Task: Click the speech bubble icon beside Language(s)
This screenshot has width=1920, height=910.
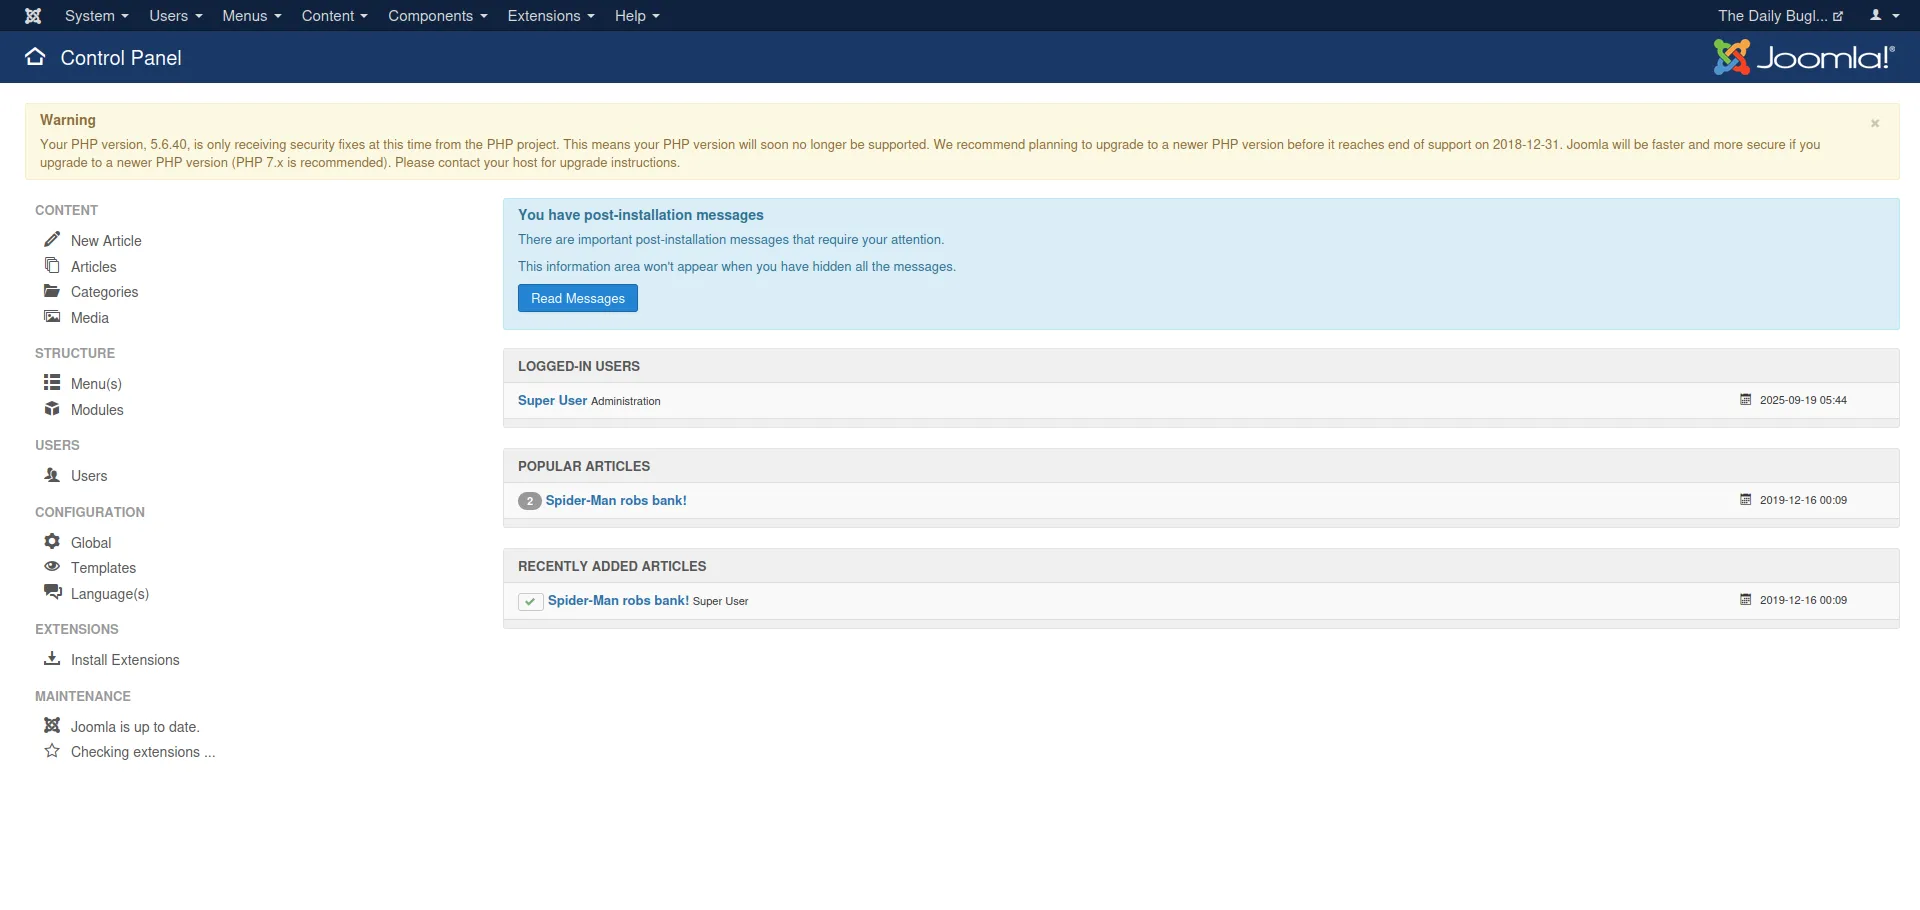Action: (52, 593)
